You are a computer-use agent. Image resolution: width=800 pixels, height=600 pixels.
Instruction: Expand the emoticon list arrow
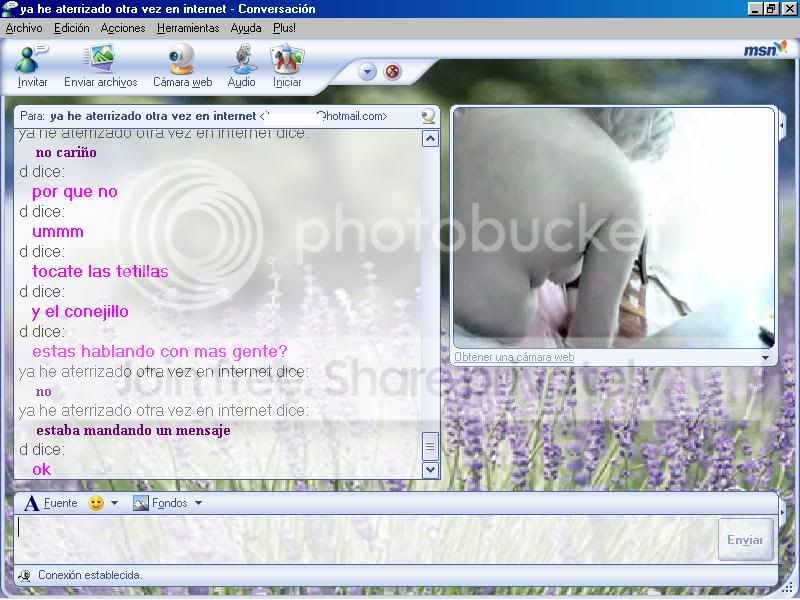pos(115,504)
